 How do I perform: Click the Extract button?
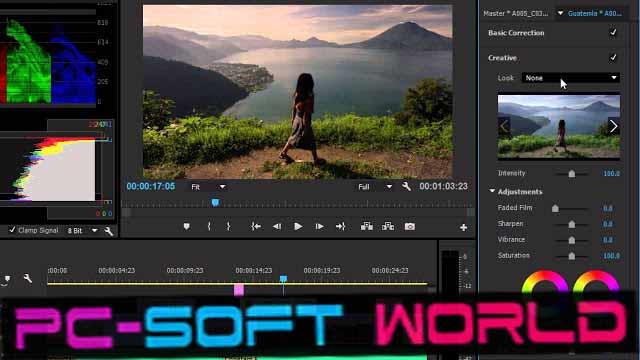pos(388,226)
